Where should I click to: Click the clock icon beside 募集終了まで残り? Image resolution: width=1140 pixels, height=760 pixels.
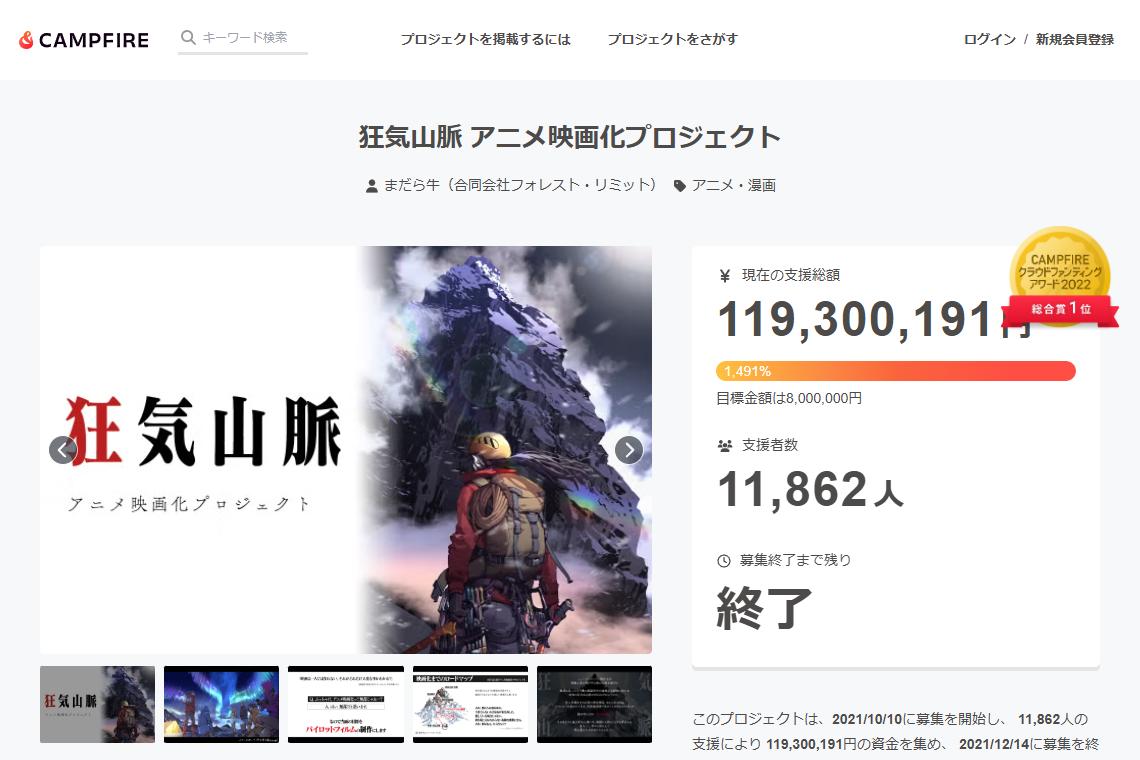723,561
